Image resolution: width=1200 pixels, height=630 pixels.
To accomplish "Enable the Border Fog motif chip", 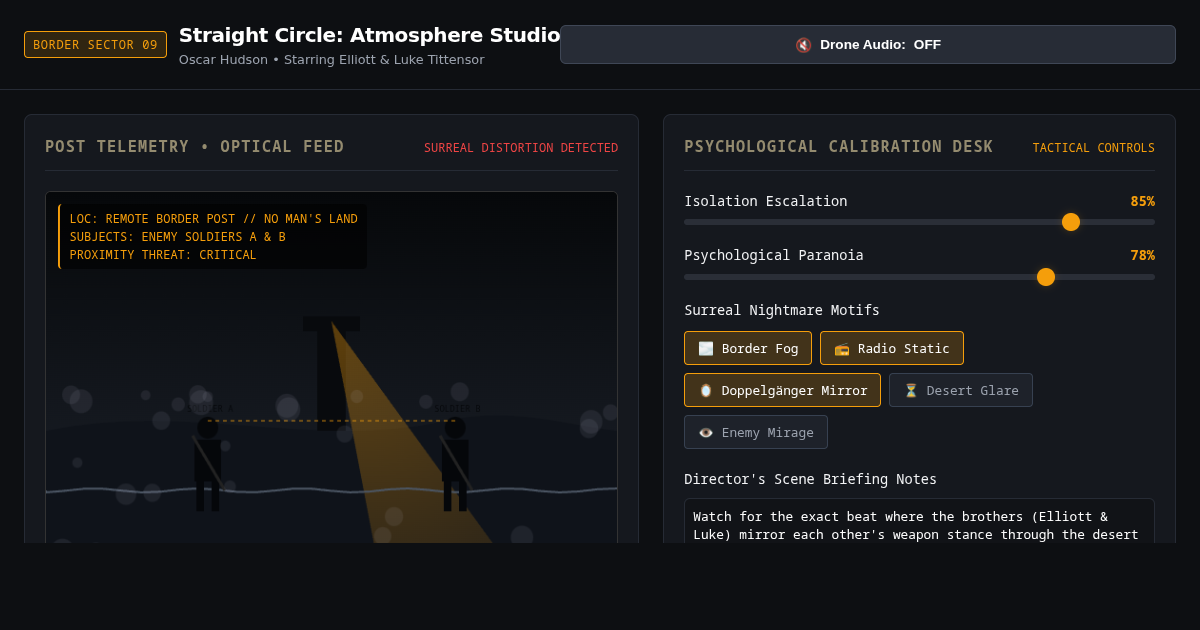I will pyautogui.click(x=748, y=348).
